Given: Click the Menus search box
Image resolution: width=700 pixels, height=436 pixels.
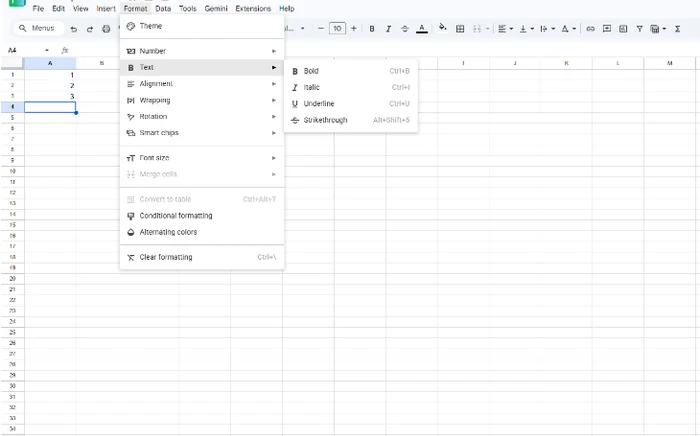Looking at the screenshot, I should click(39, 28).
